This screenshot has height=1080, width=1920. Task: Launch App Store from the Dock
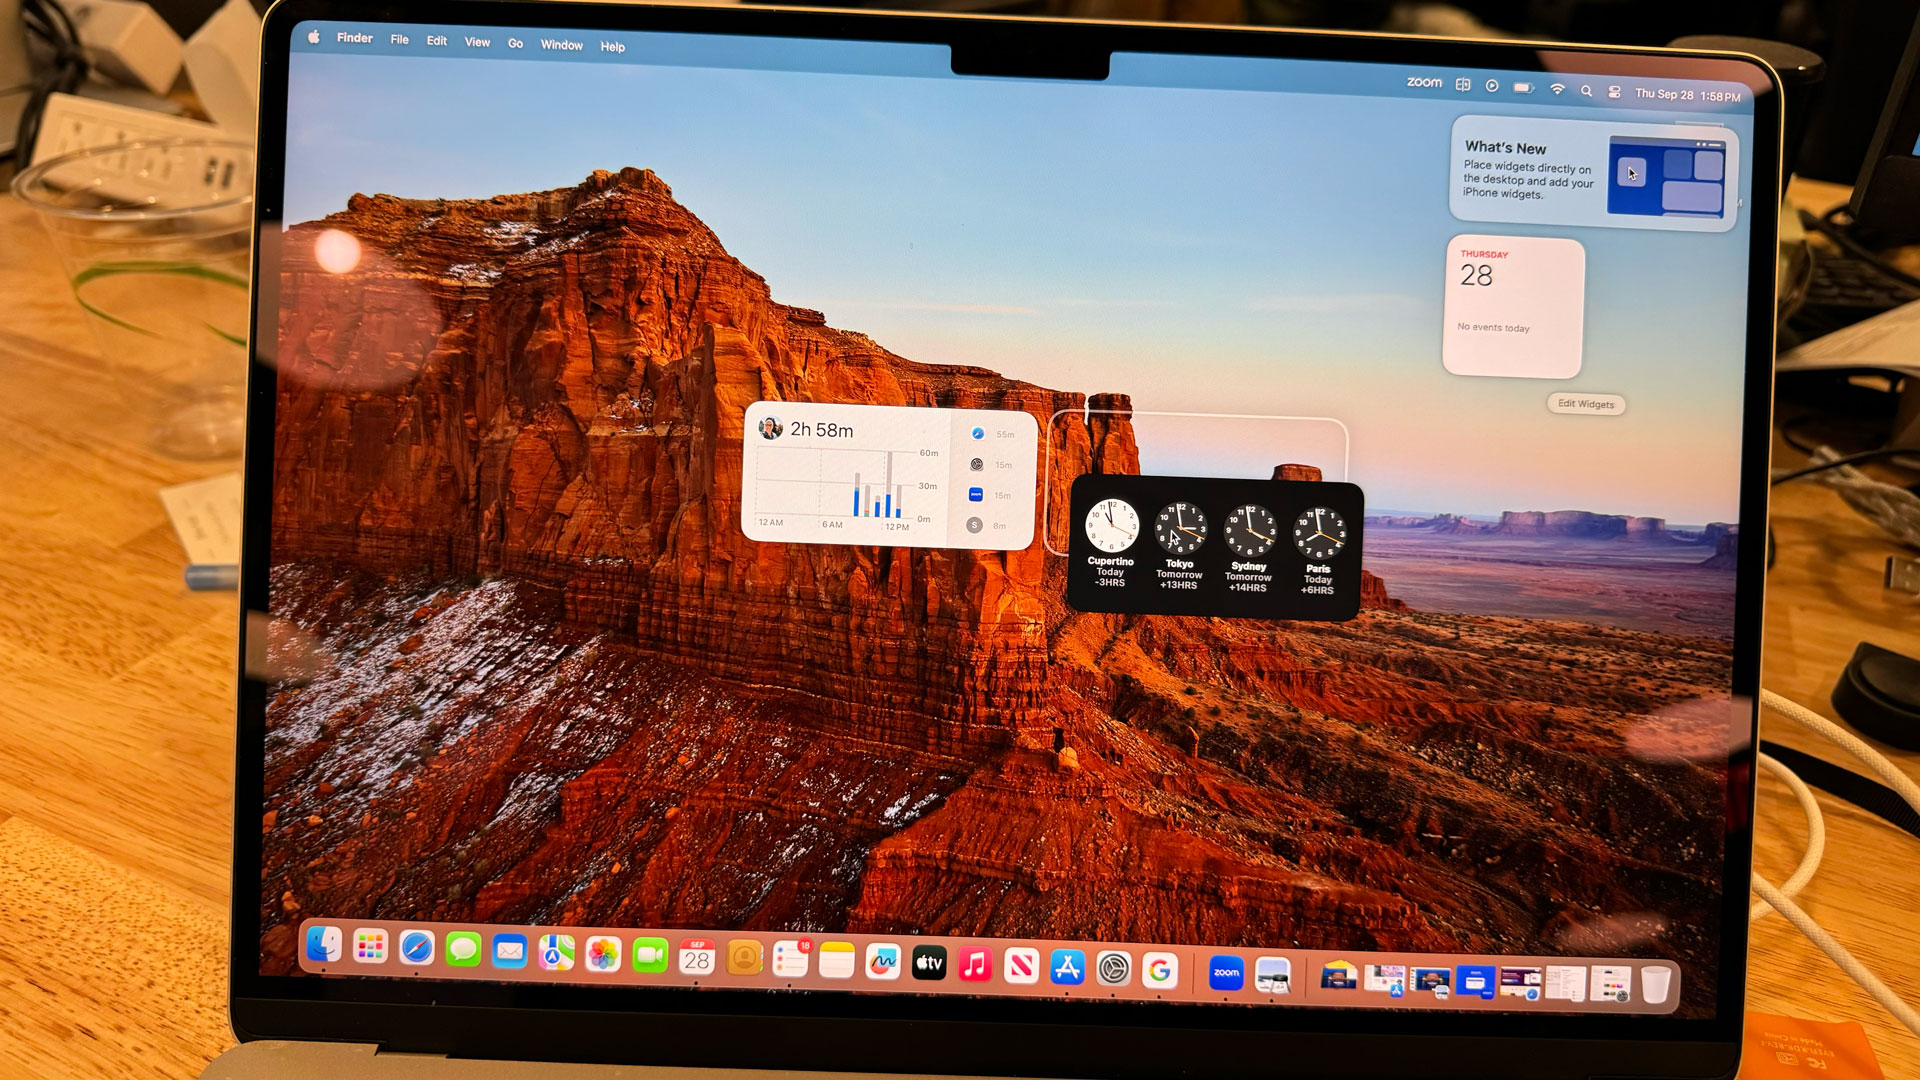click(x=1067, y=967)
